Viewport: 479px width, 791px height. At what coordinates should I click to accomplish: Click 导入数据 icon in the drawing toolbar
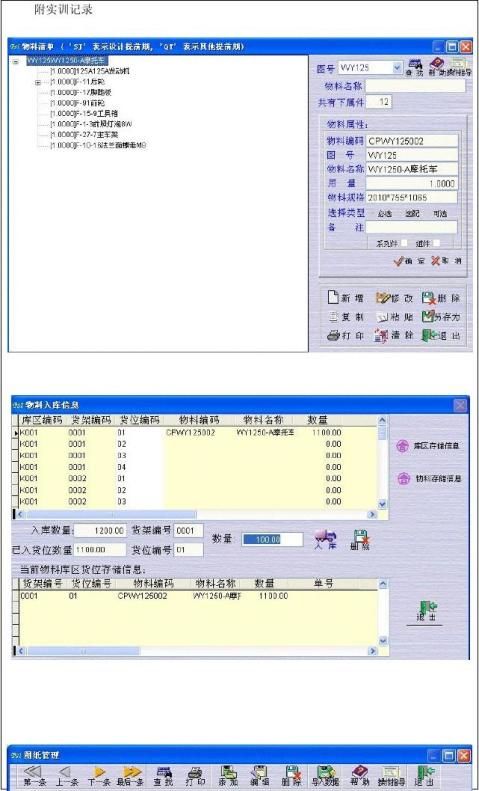[x=326, y=772]
